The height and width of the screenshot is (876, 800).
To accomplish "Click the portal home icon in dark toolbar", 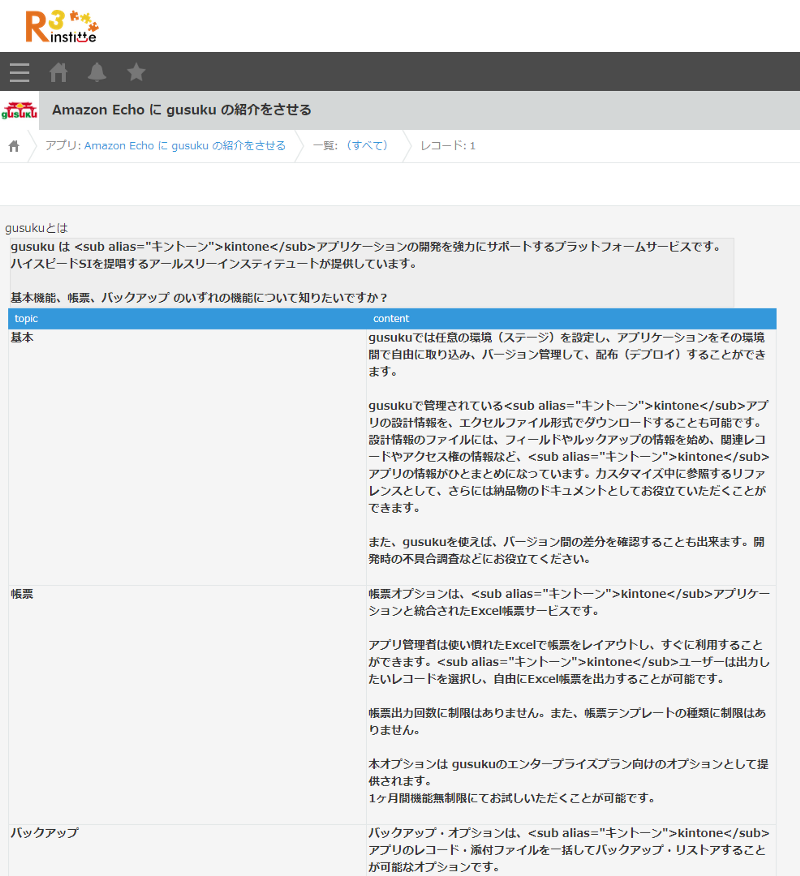I will [x=59, y=72].
